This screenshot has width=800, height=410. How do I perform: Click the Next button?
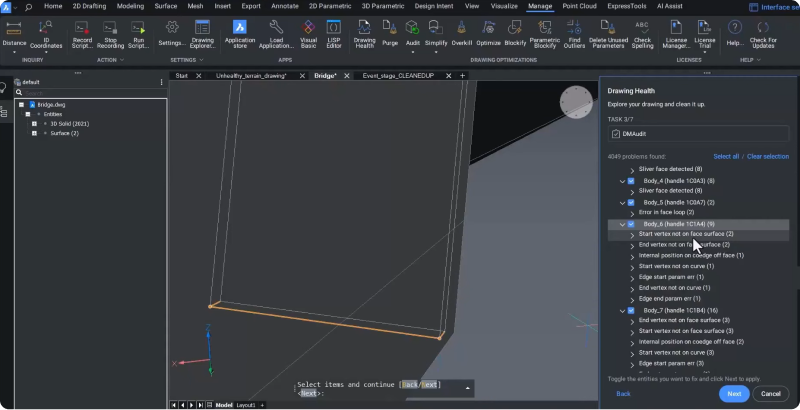click(x=733, y=394)
